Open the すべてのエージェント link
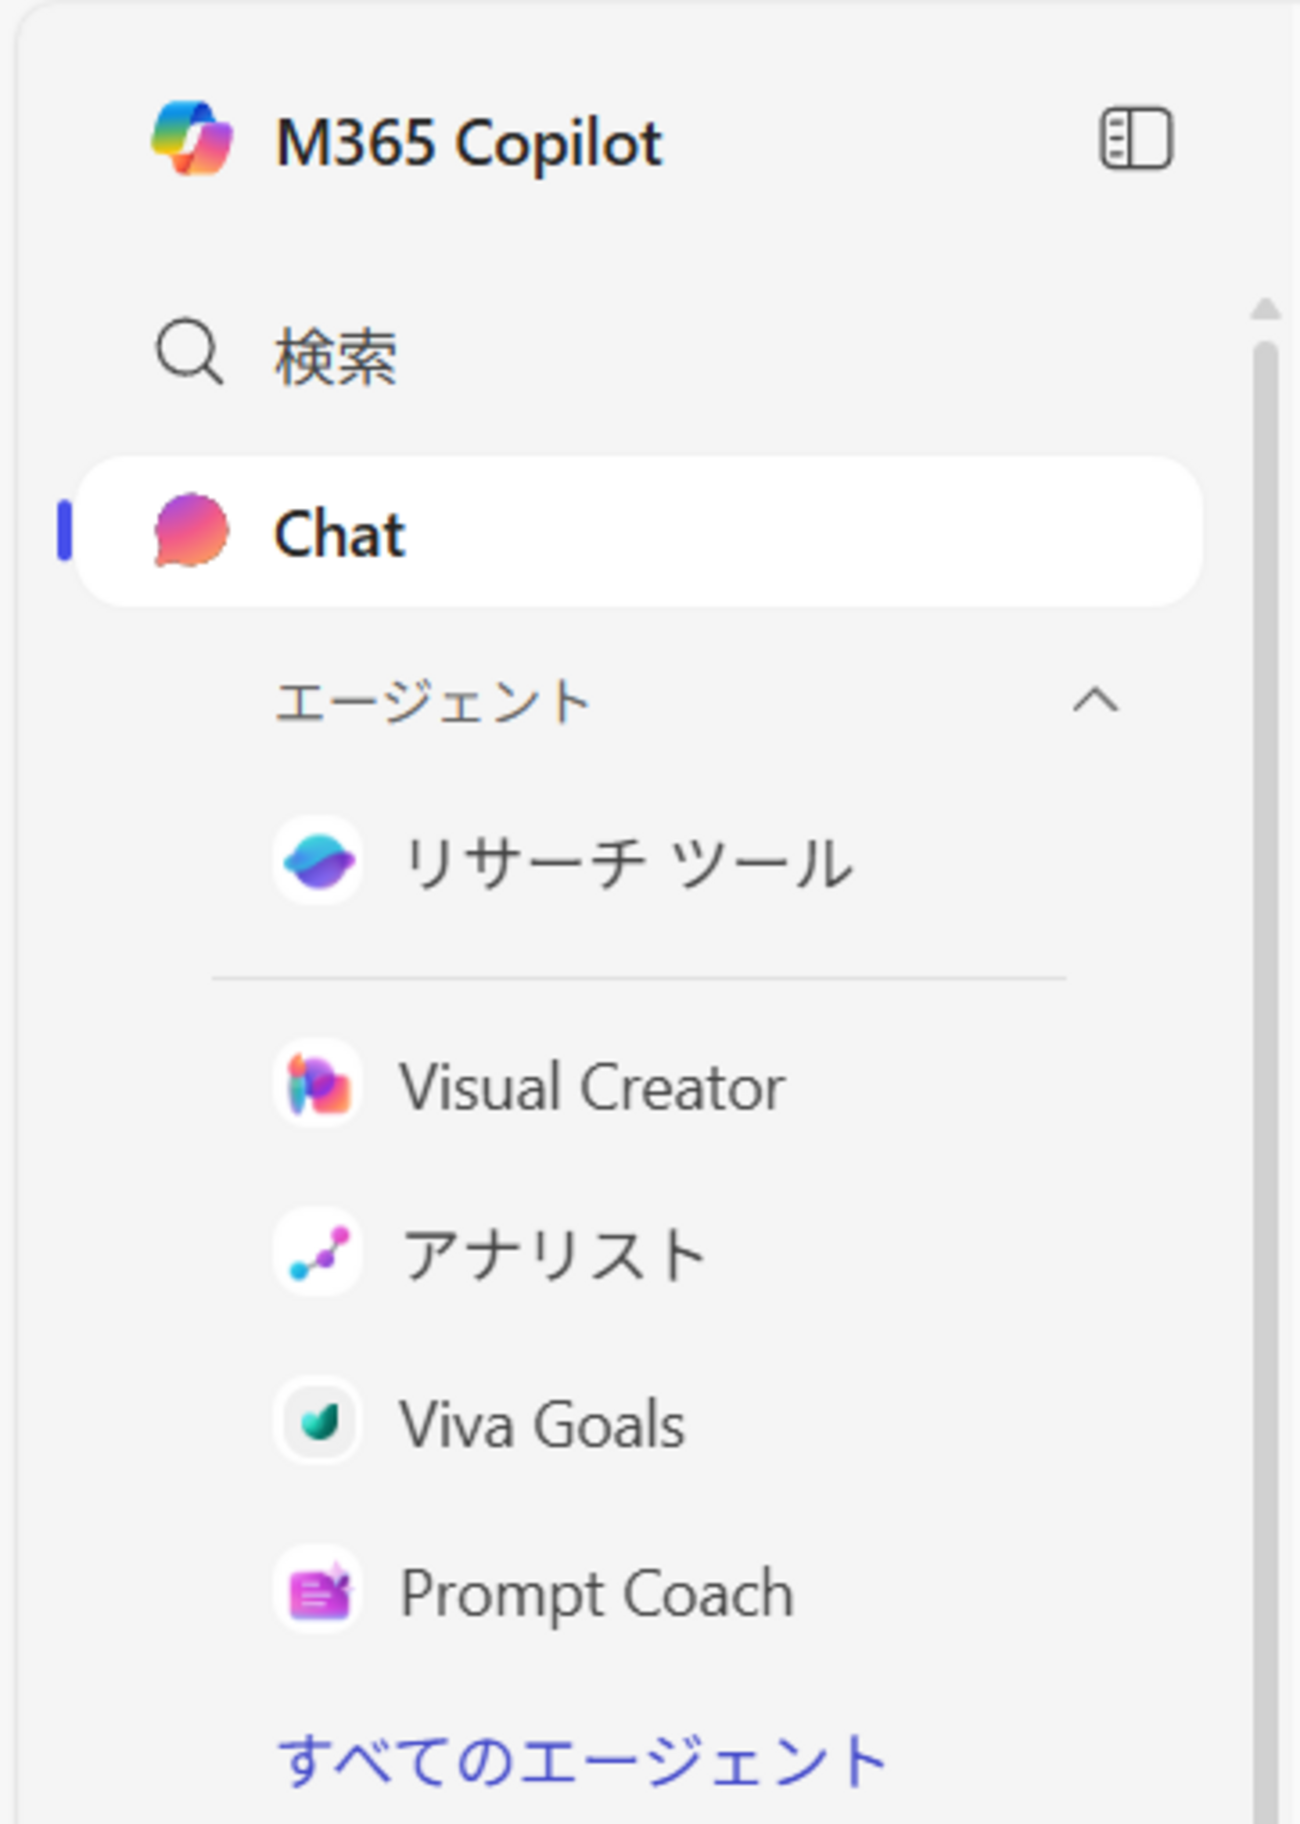 tap(582, 1761)
